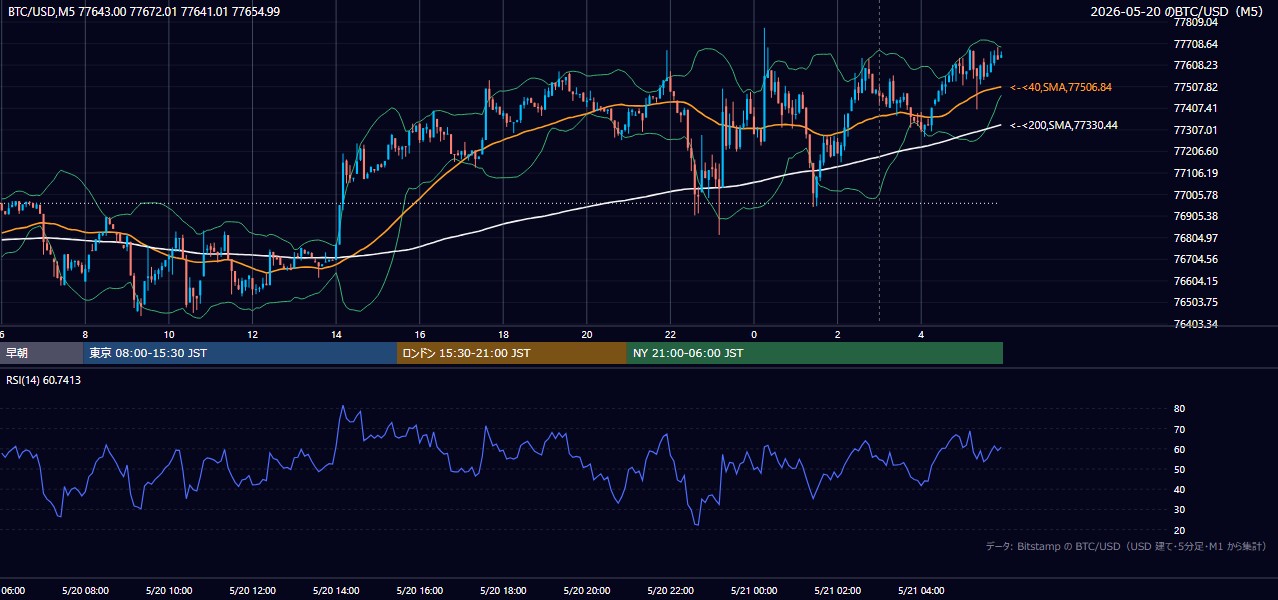Click price axis label 76604.15
The height and width of the screenshot is (600, 1278).
pyautogui.click(x=1197, y=281)
